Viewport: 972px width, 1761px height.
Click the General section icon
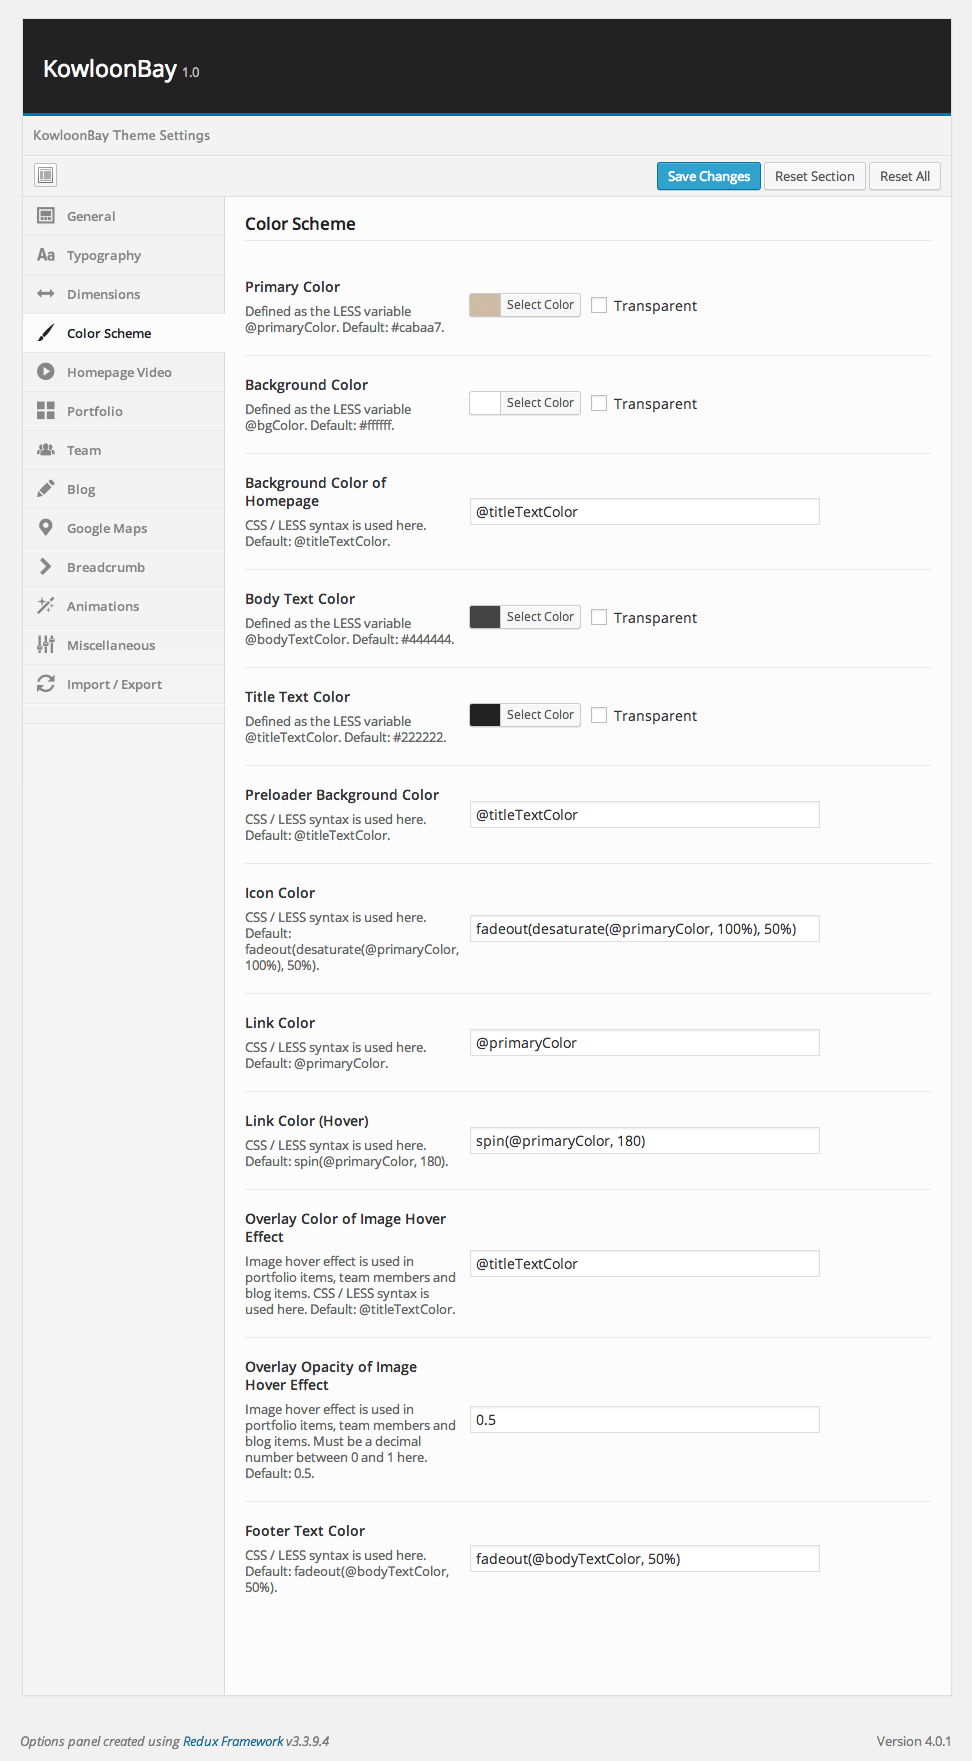coord(45,216)
